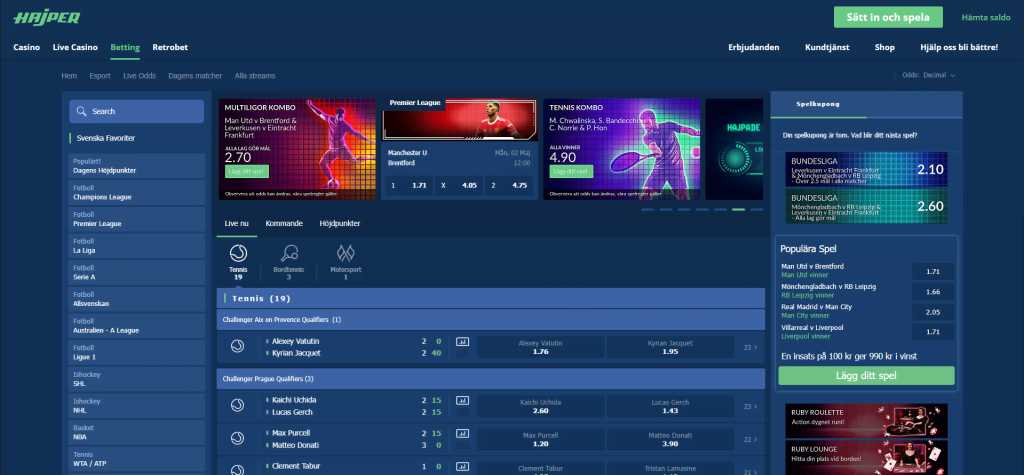Click tennis ball icon beside Alexey Vatutin match

(x=237, y=346)
